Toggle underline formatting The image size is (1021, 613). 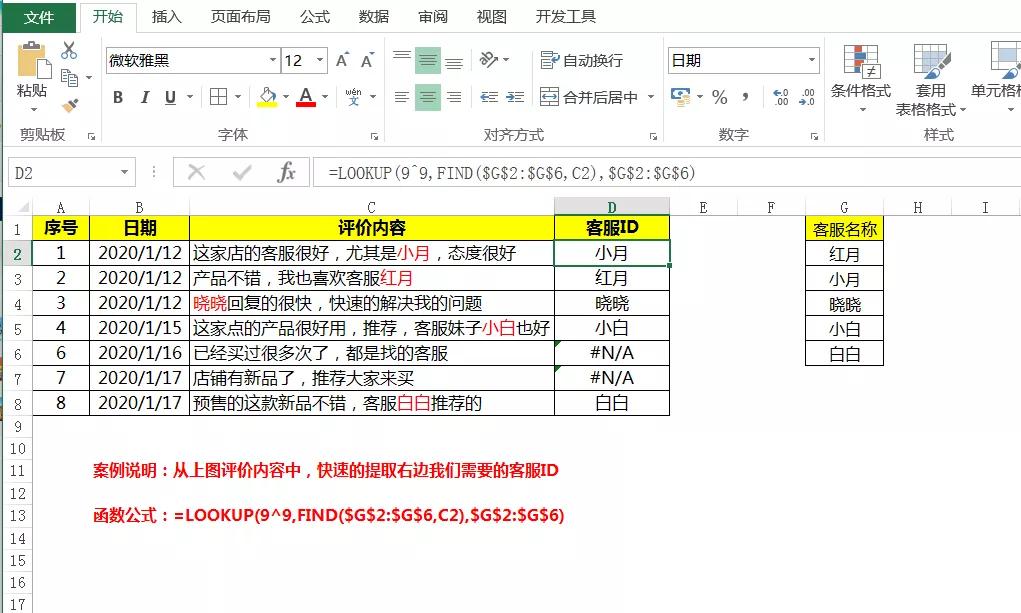[169, 97]
